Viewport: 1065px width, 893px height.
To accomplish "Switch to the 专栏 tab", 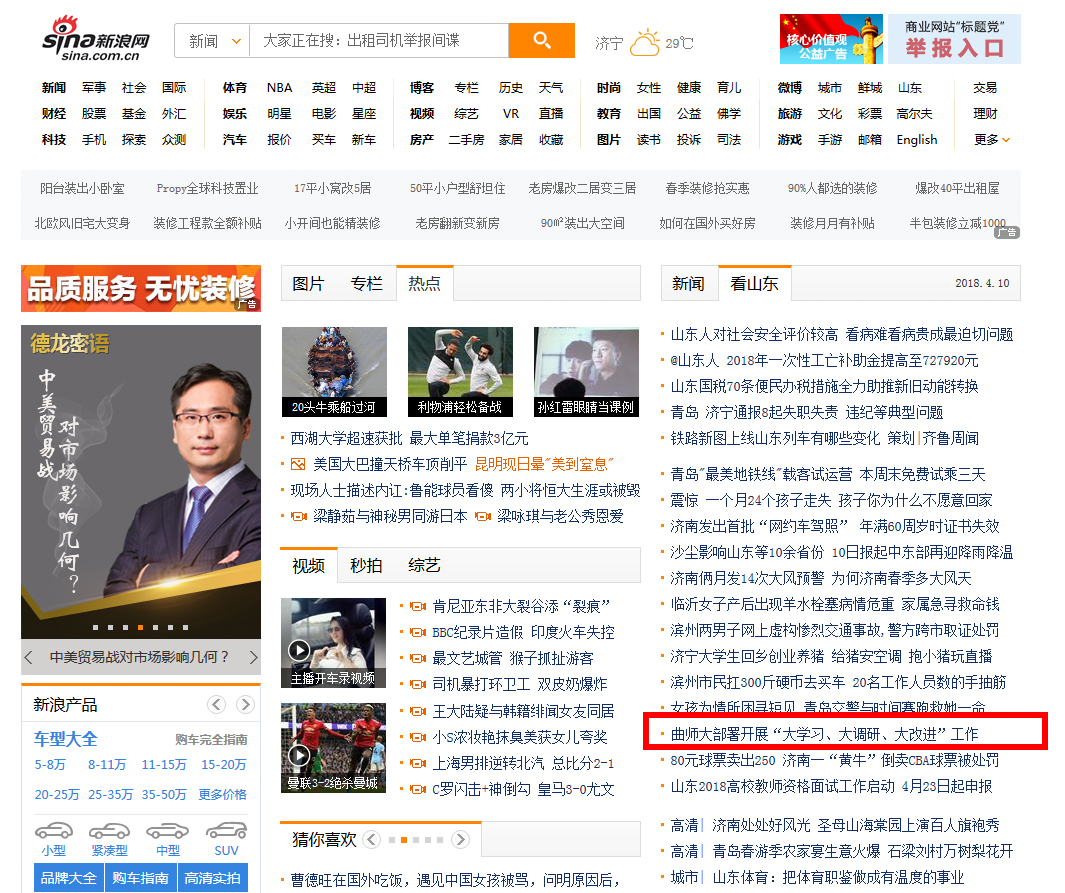I will coord(366,283).
